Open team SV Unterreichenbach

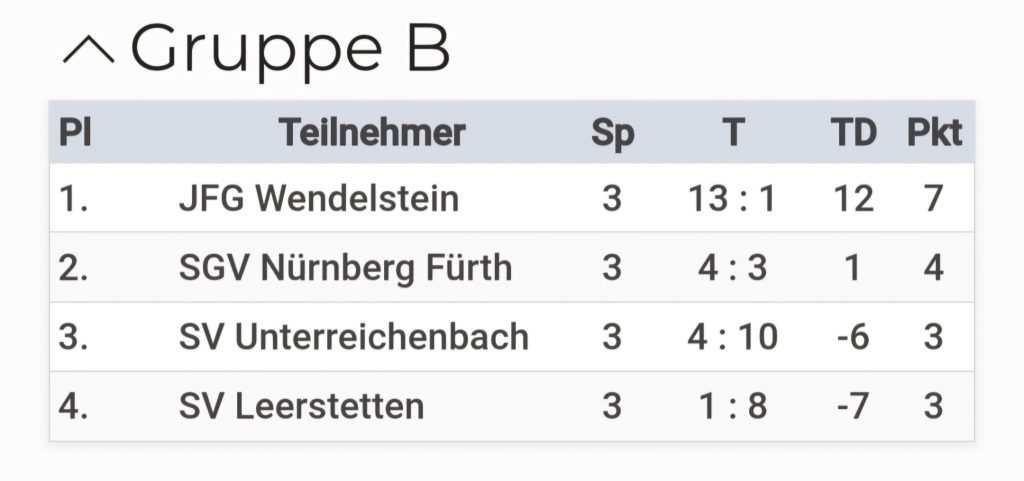click(x=354, y=337)
